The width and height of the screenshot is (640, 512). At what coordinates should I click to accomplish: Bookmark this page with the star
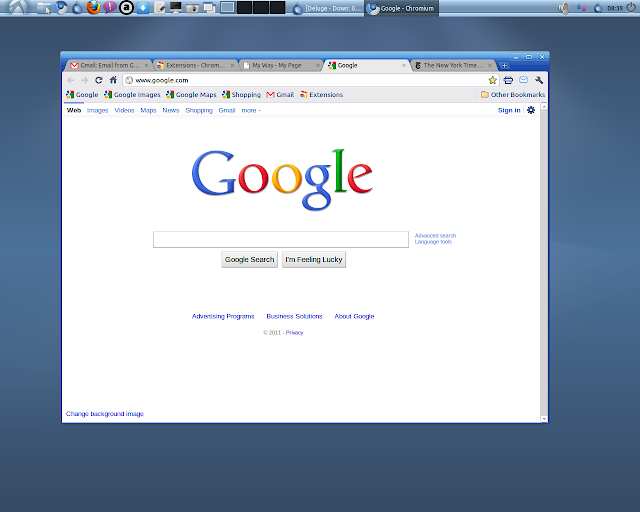coord(493,80)
